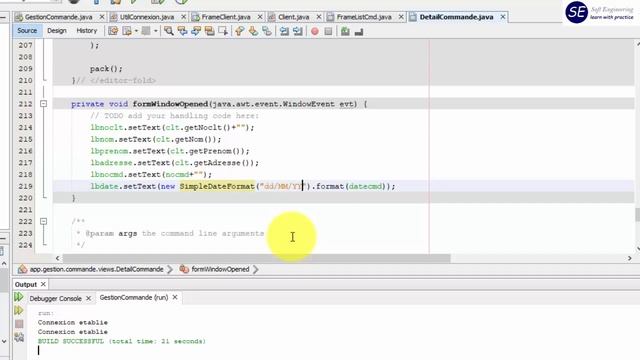
Task: Open the Back history dropdown arrow
Action: click(x=136, y=31)
